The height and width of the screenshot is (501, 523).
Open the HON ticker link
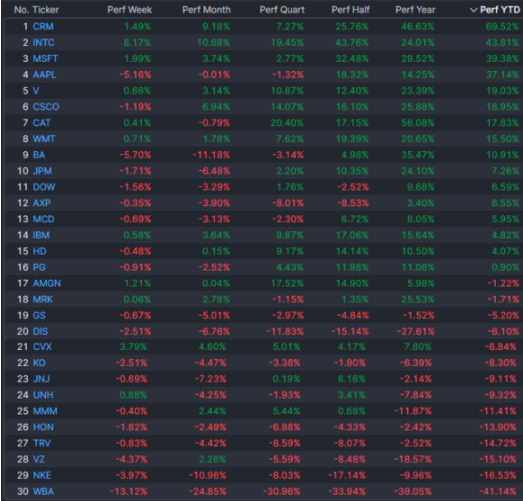click(x=43, y=427)
